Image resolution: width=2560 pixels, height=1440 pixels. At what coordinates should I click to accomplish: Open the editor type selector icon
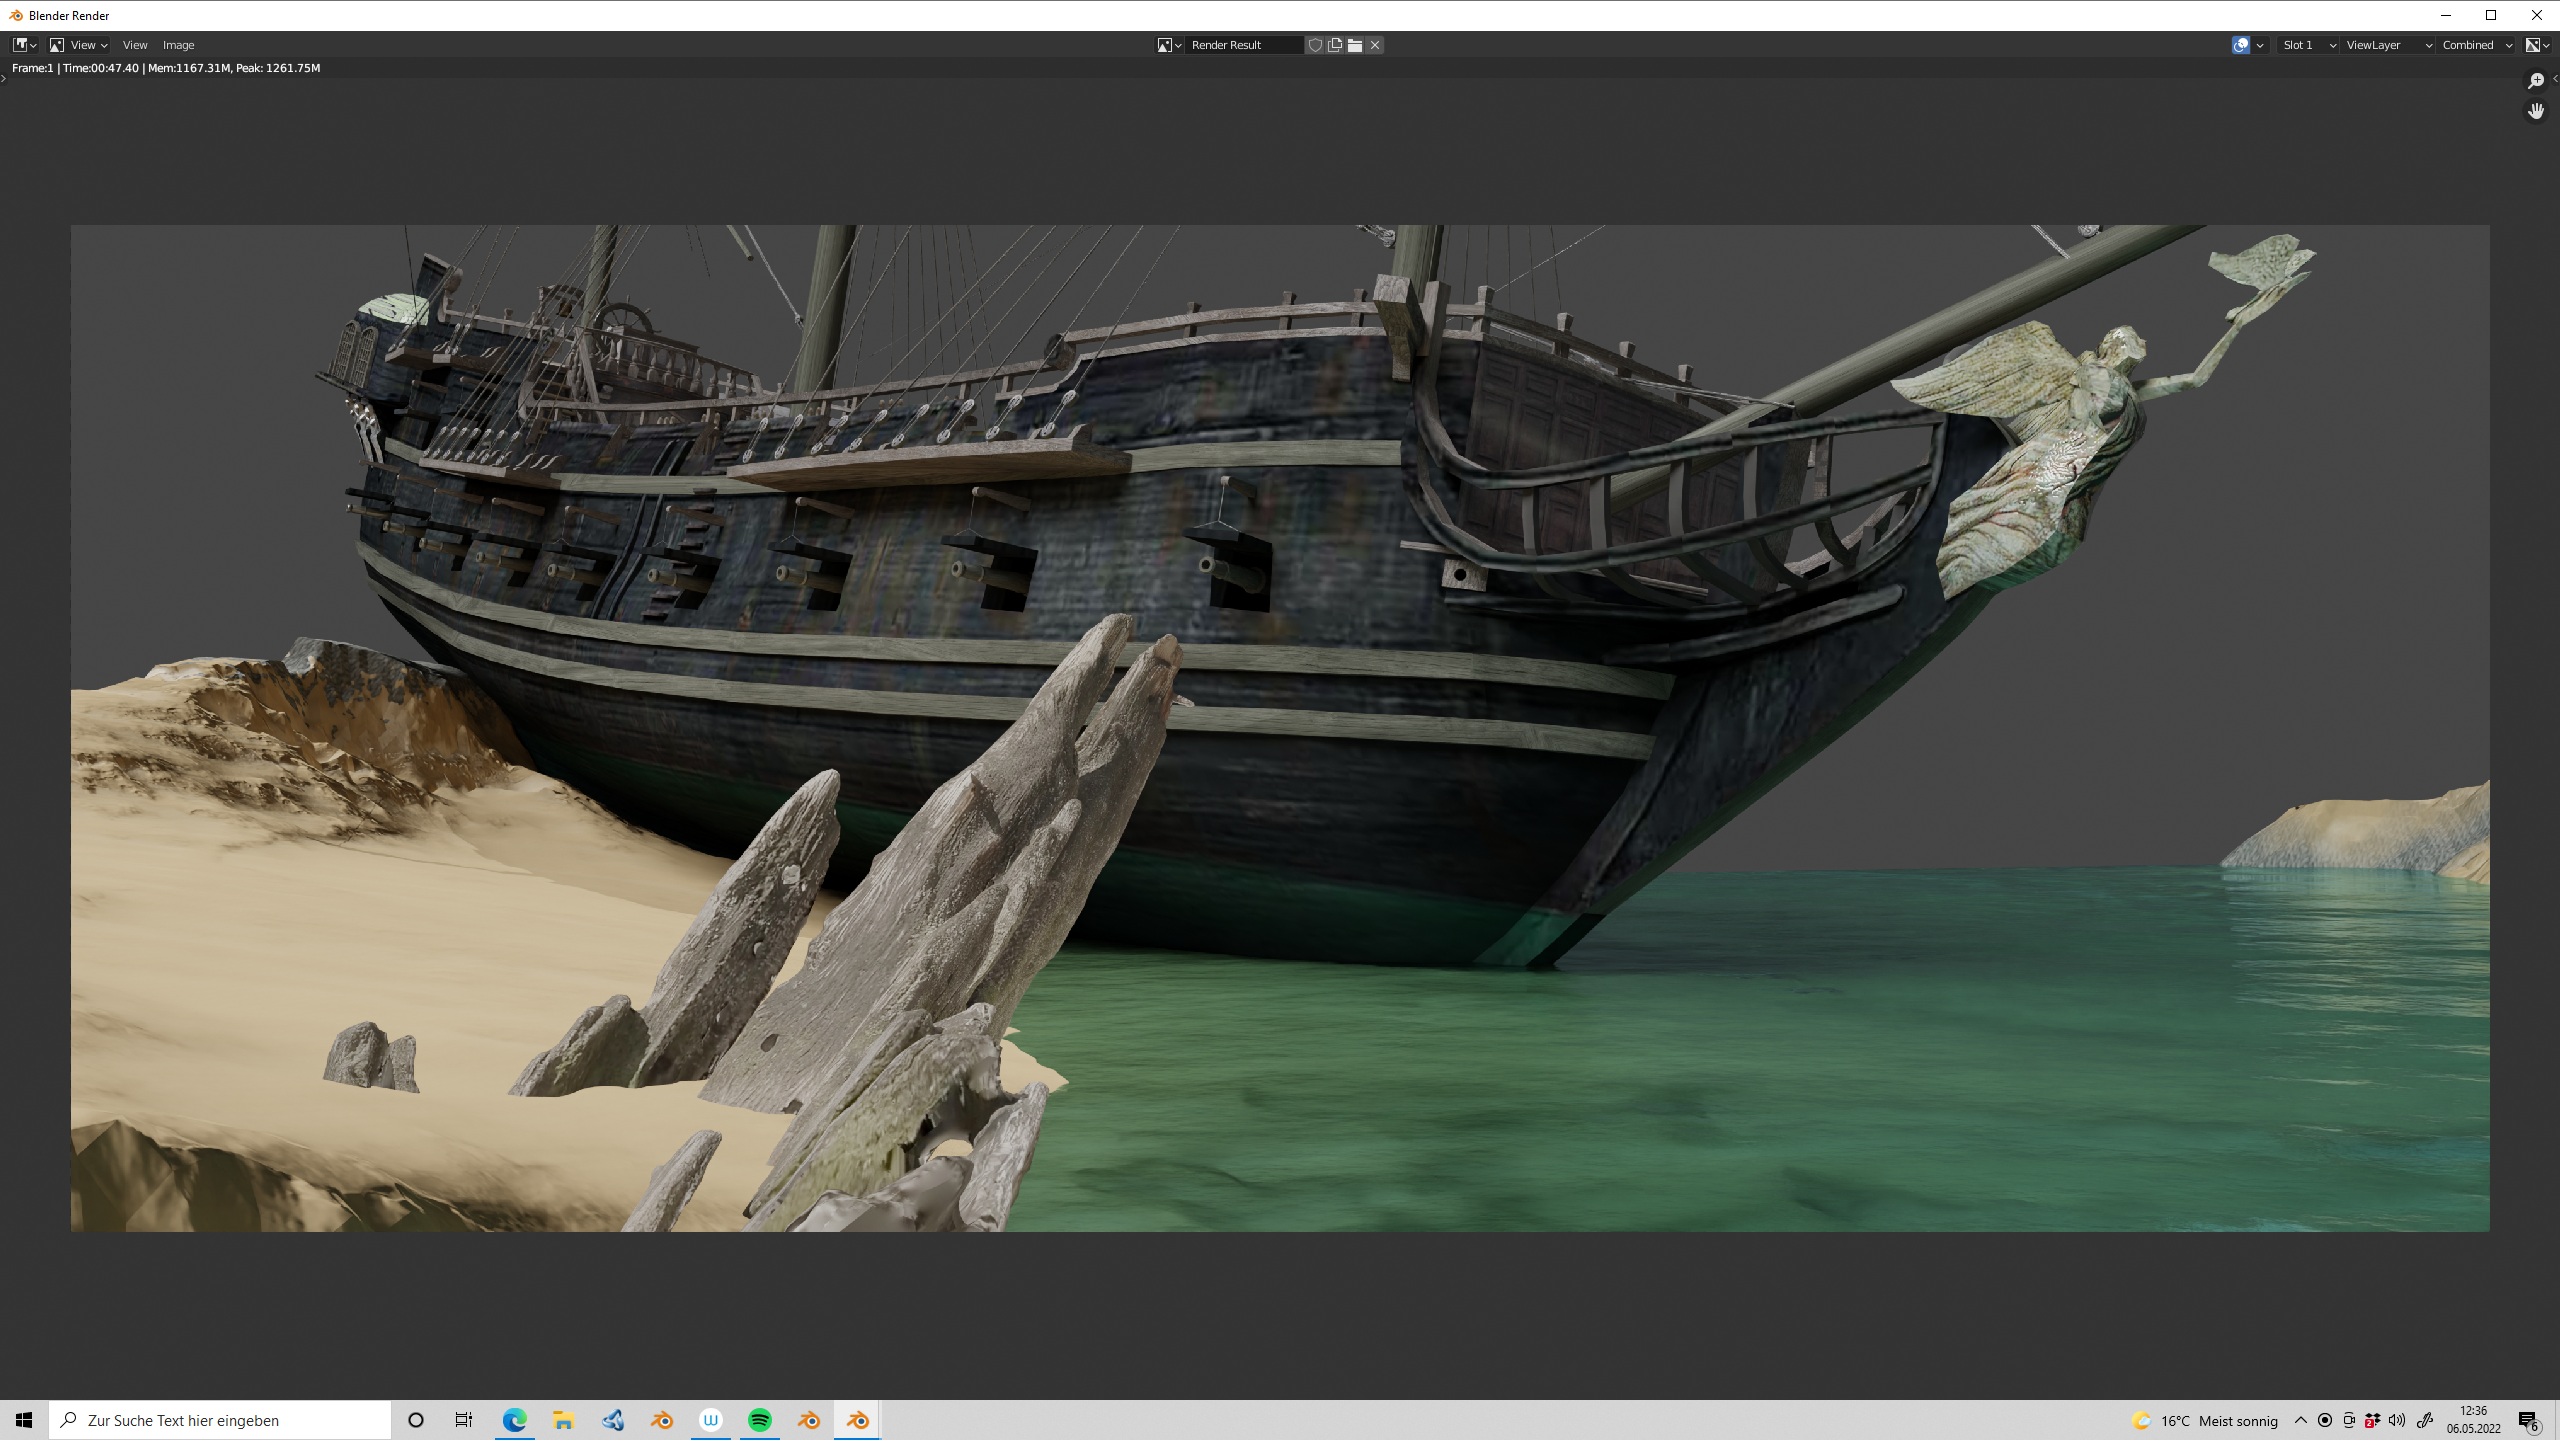click(24, 45)
